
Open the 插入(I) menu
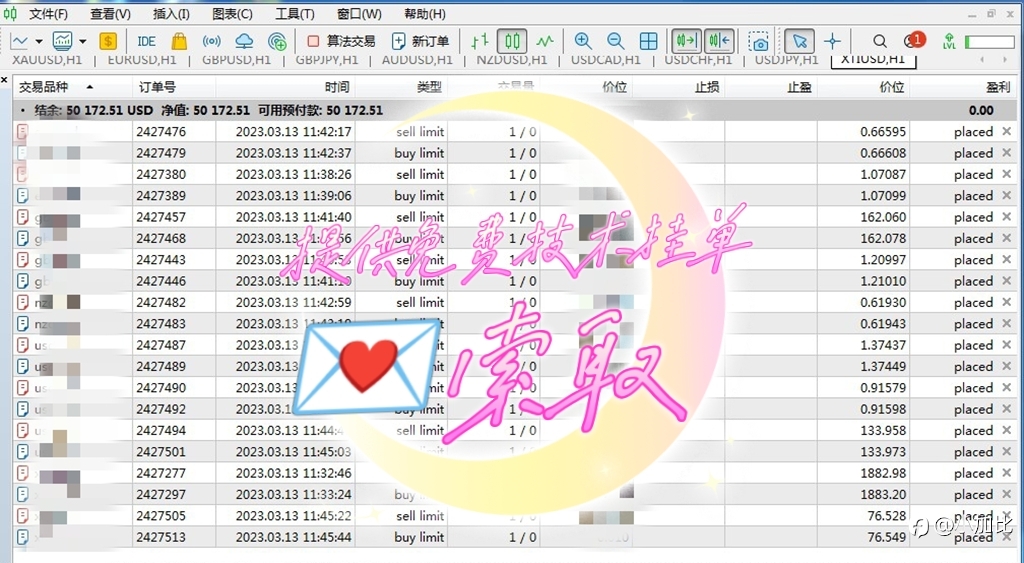click(x=171, y=14)
